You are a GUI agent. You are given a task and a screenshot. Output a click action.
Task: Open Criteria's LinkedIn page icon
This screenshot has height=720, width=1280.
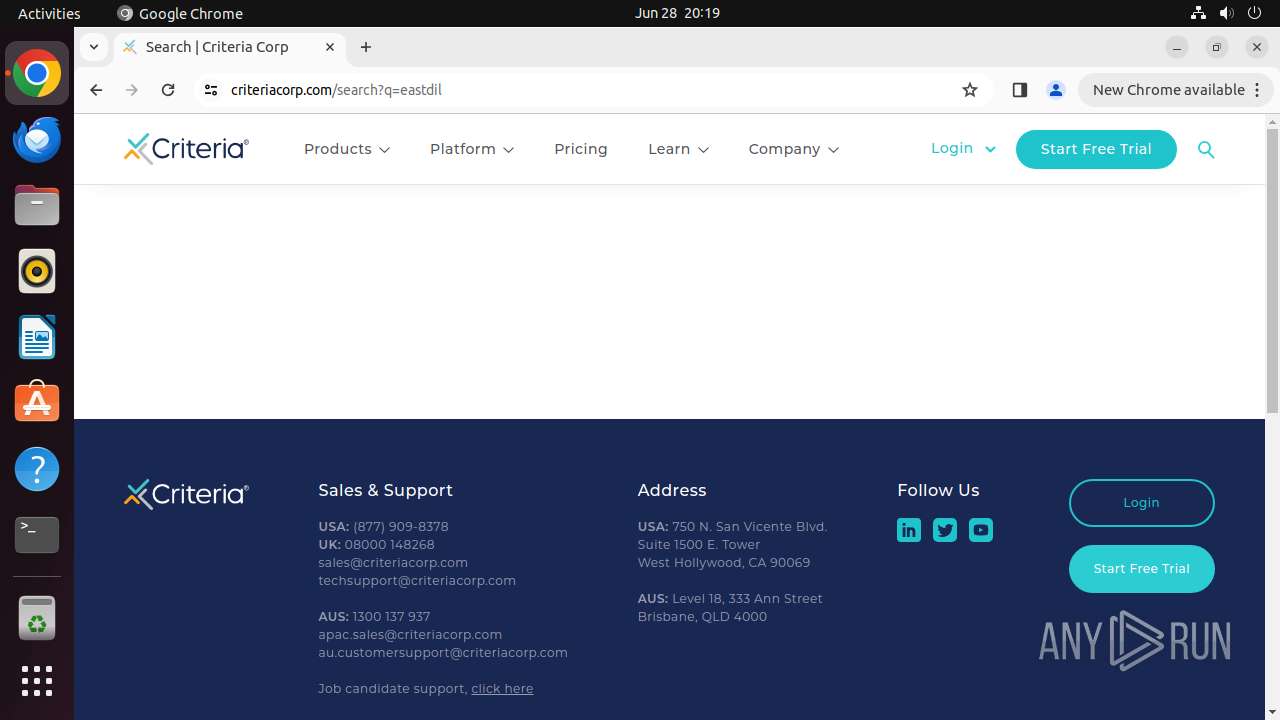point(909,530)
